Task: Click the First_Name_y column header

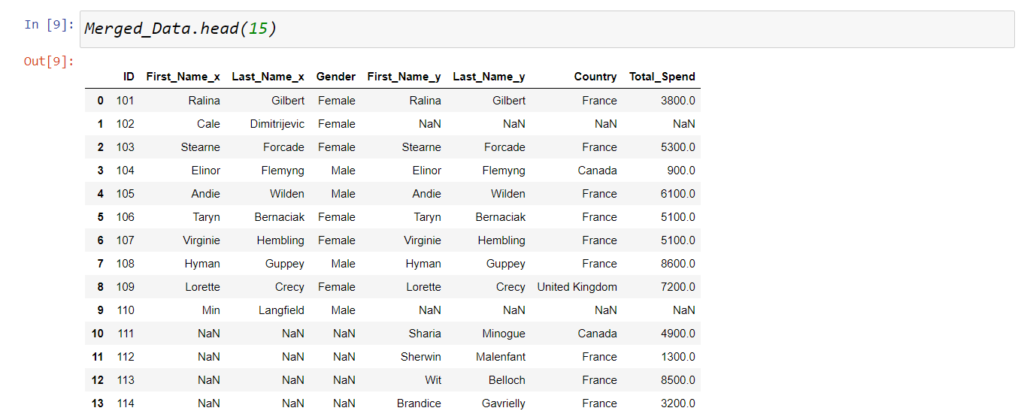Action: (404, 77)
